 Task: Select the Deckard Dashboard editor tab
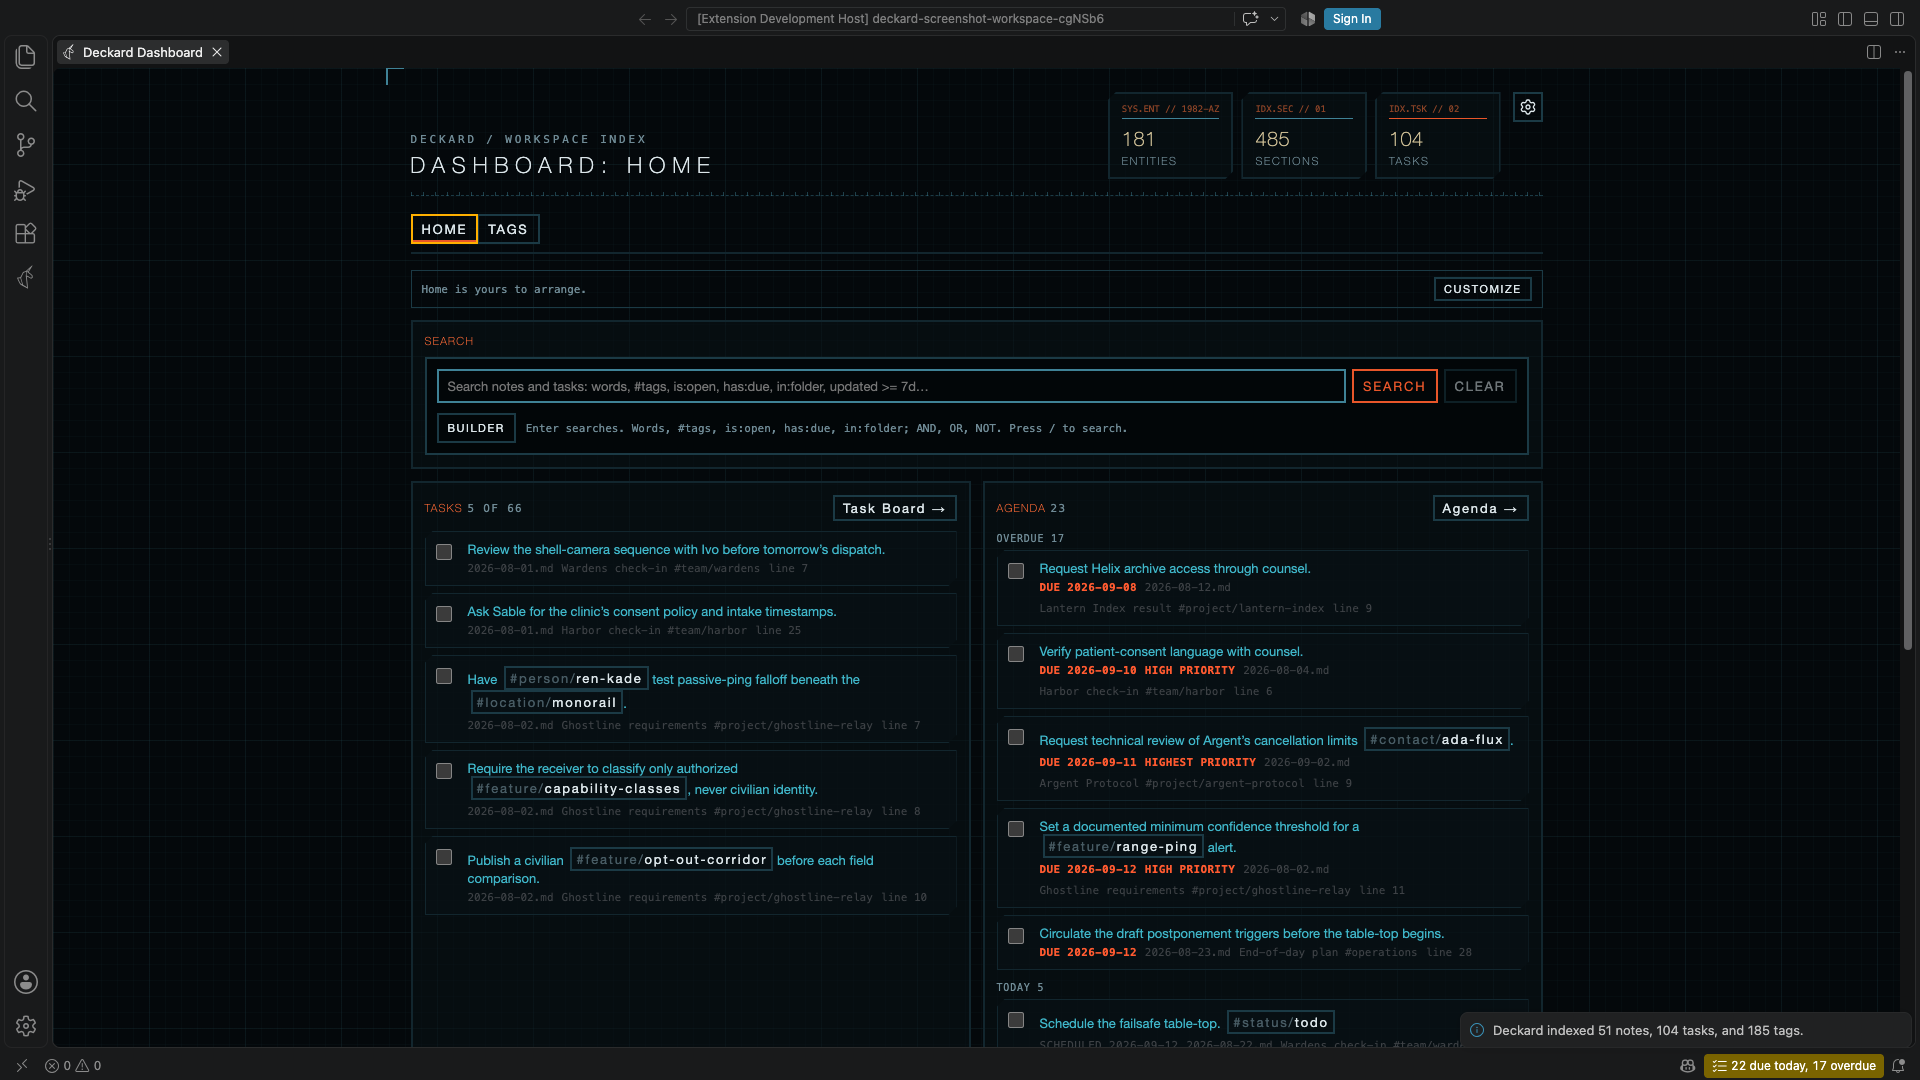(x=143, y=52)
